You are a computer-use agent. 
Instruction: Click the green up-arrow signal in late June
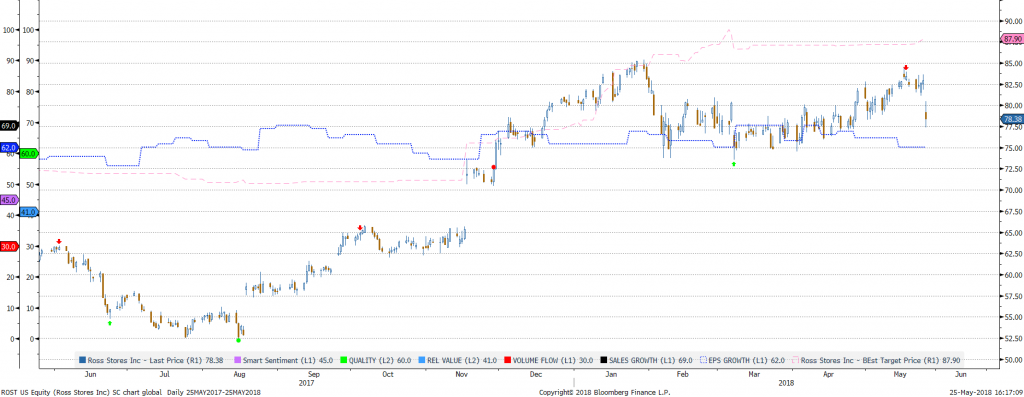point(110,323)
